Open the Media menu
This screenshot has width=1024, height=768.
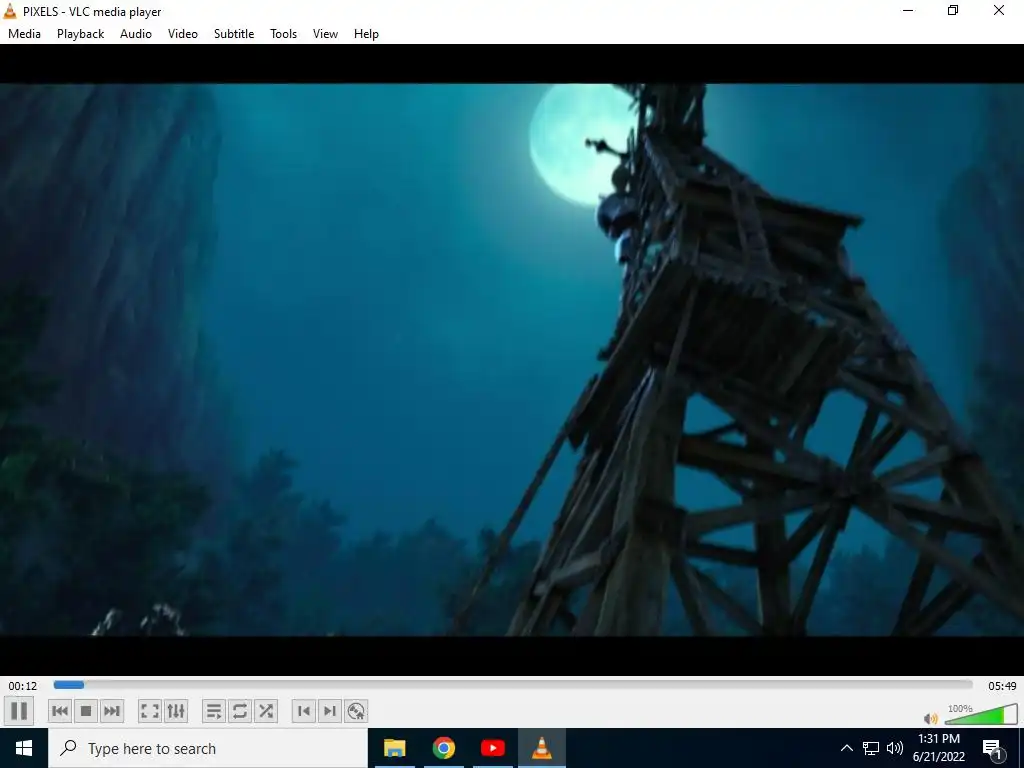[x=24, y=34]
